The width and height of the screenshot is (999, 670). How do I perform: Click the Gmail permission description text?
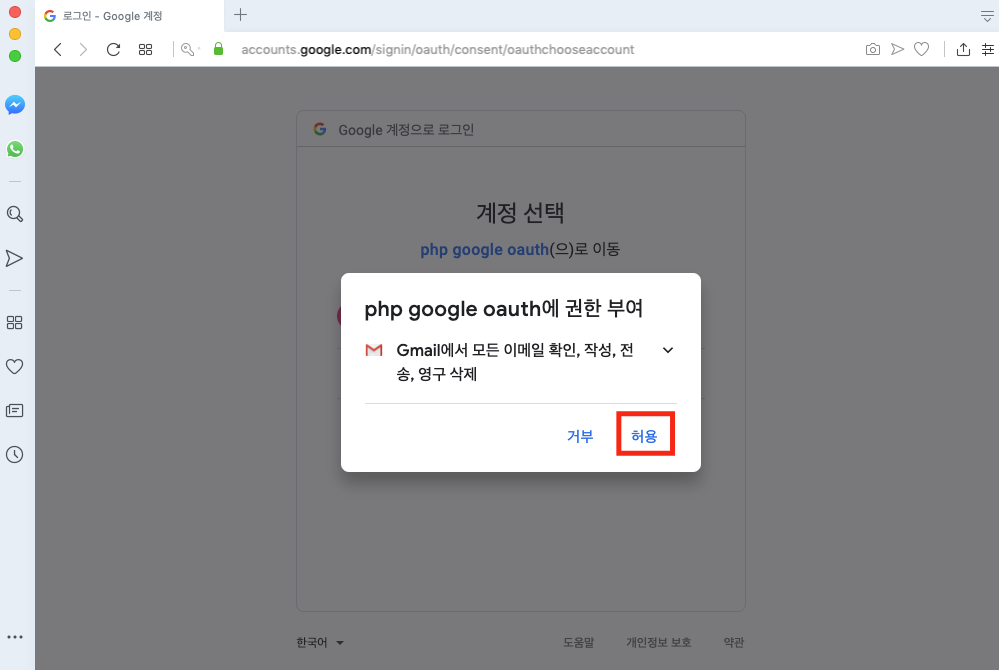click(515, 362)
